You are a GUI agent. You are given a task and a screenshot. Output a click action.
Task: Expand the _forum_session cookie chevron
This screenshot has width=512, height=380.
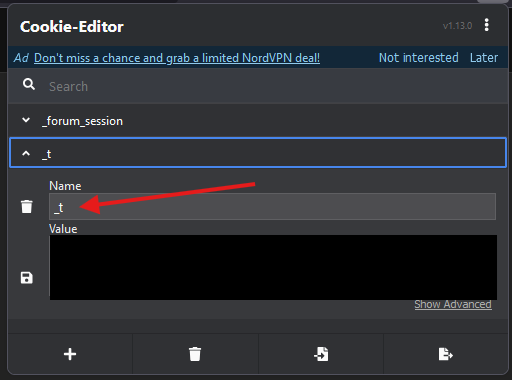click(x=26, y=120)
